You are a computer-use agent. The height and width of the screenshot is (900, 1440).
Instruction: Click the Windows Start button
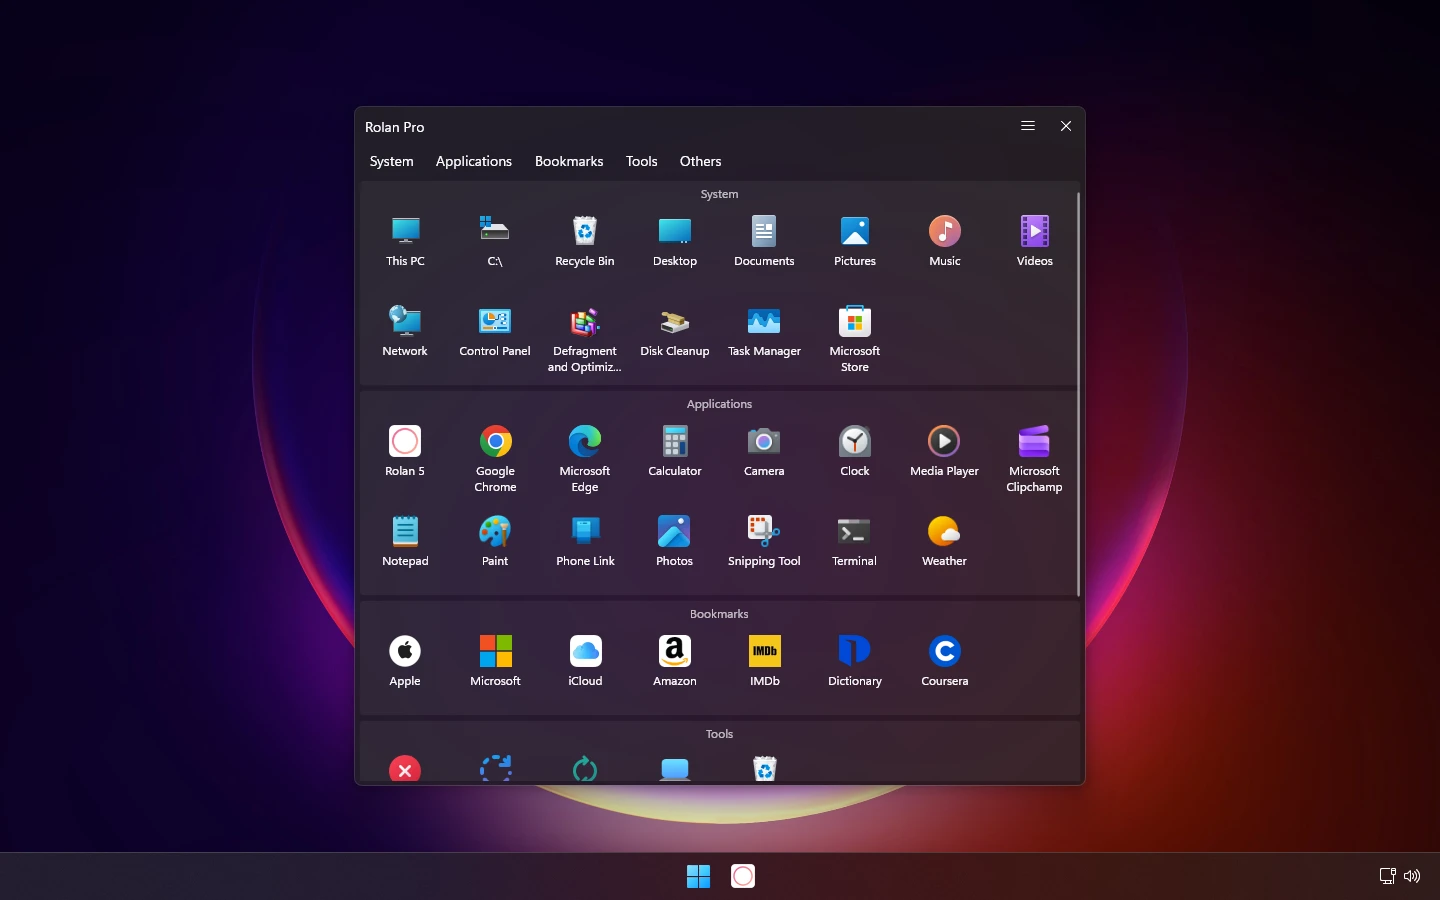click(698, 876)
